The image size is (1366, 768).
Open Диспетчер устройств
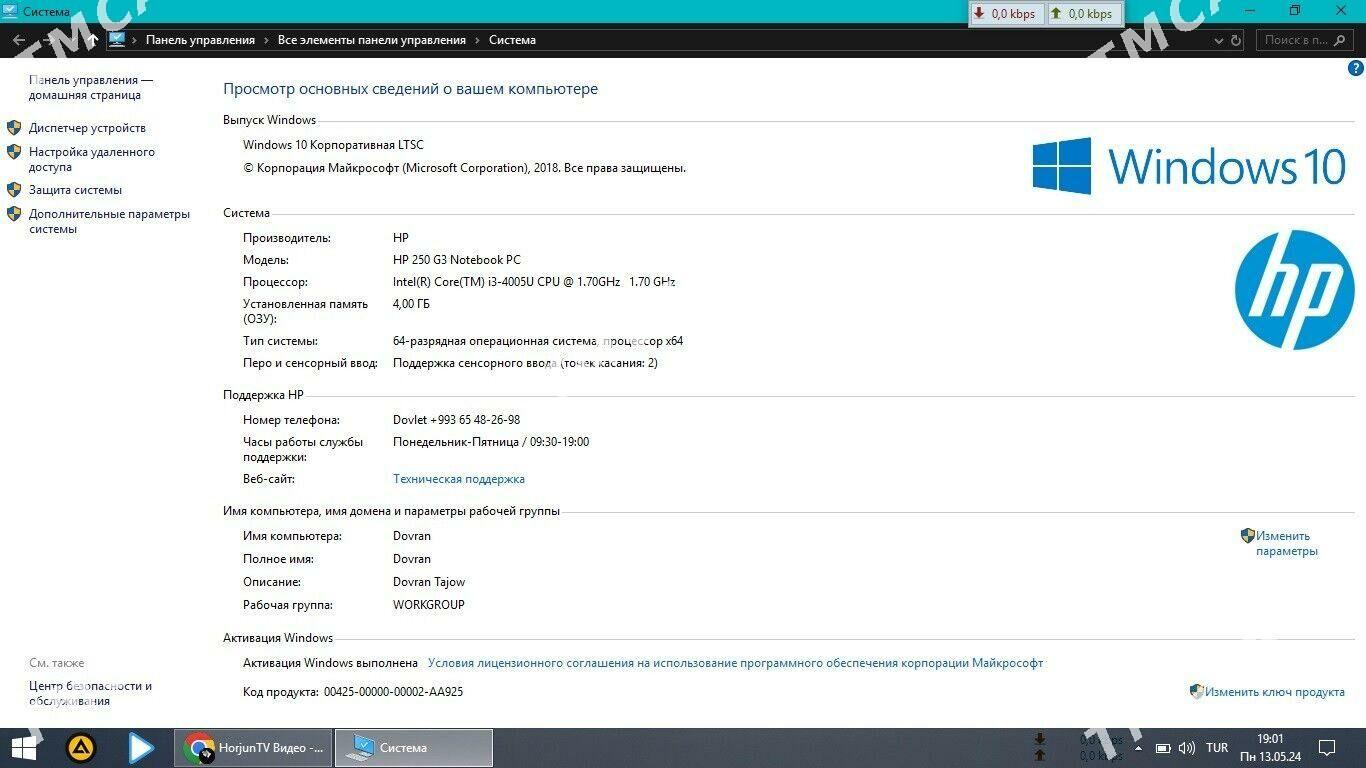pyautogui.click(x=87, y=128)
